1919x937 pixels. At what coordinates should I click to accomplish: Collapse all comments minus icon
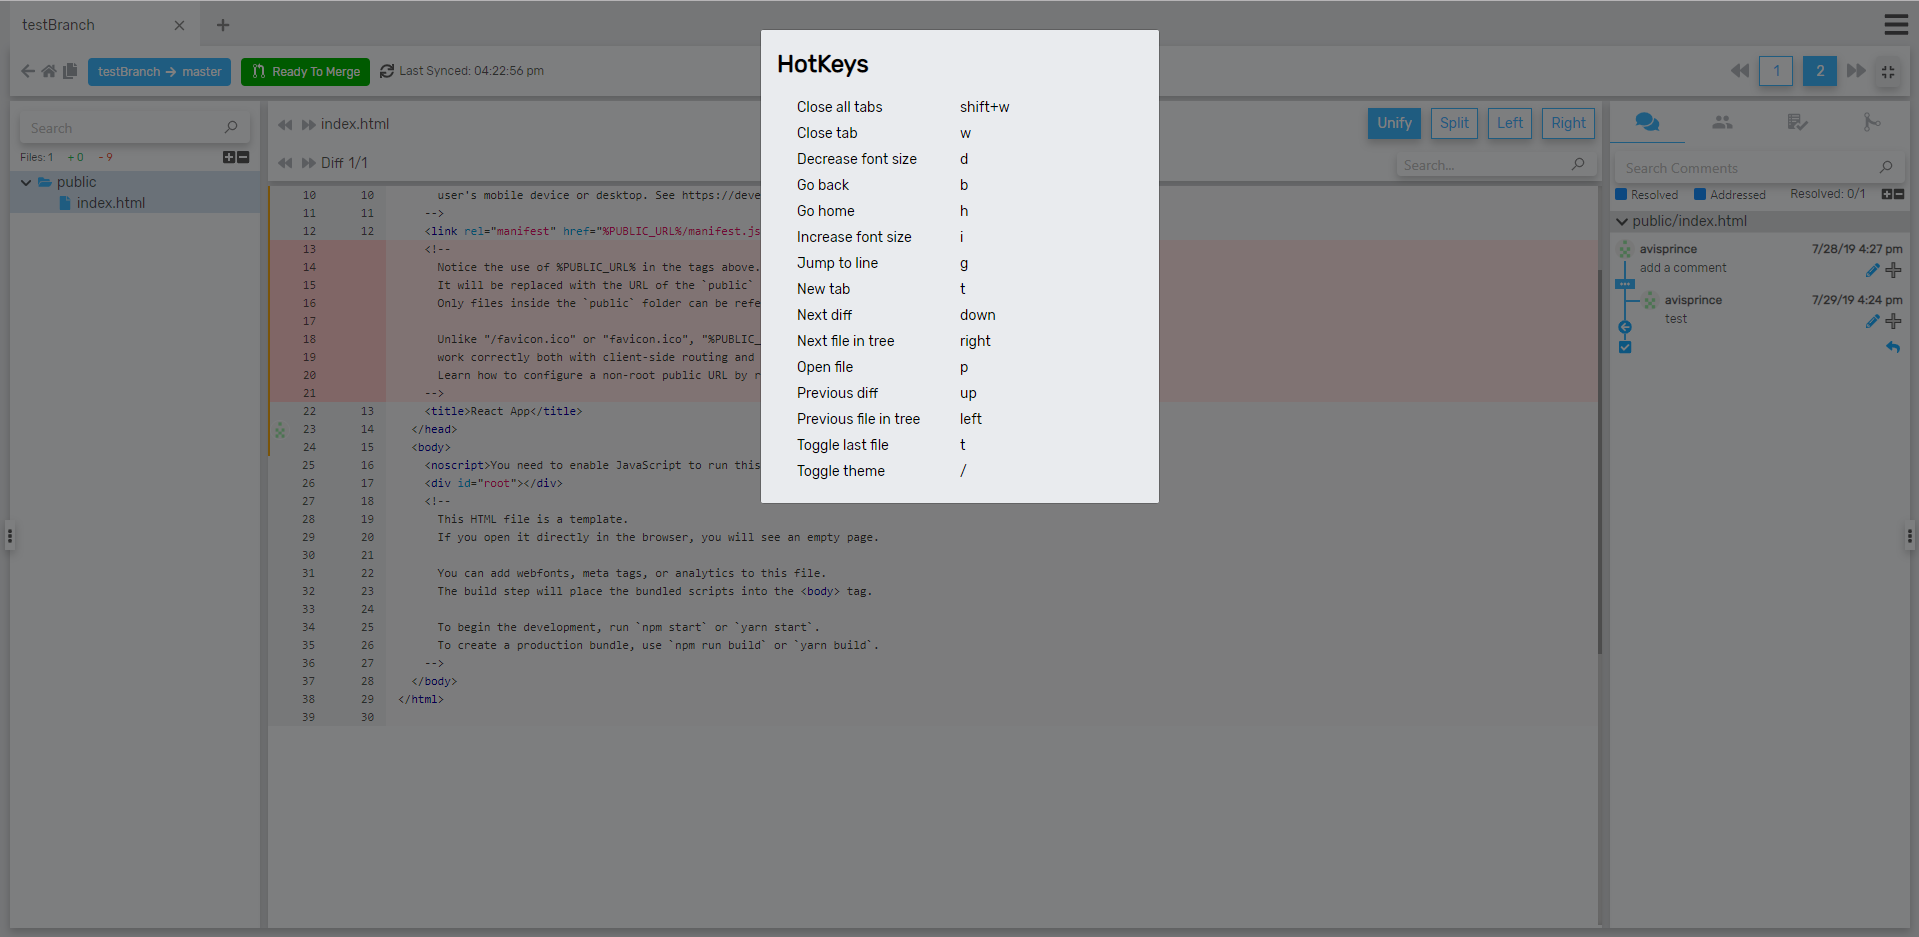[1899, 194]
